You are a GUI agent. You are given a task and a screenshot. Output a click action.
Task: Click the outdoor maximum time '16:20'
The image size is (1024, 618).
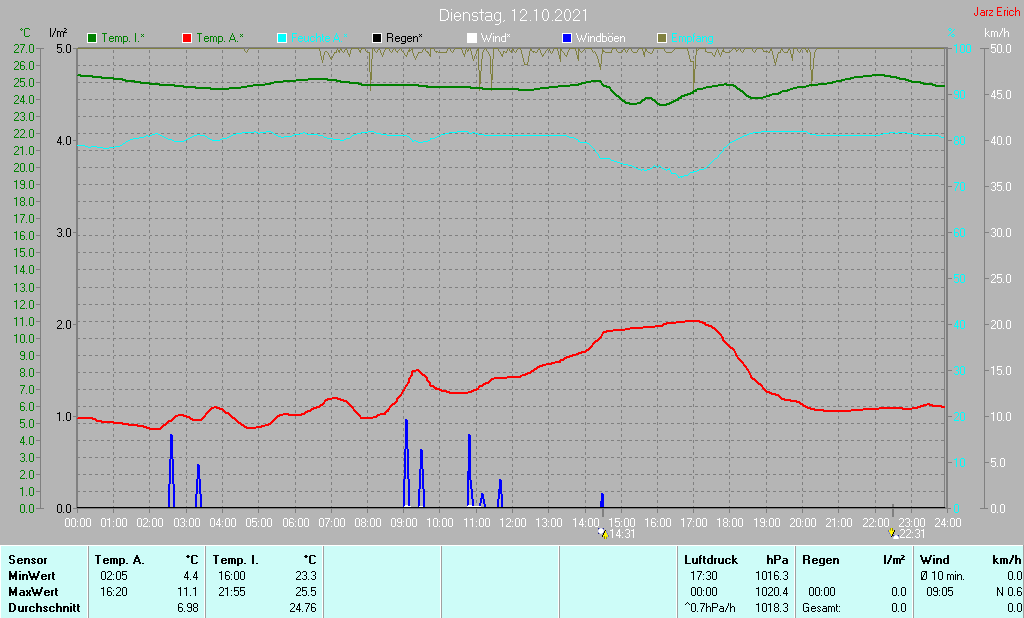tap(114, 592)
